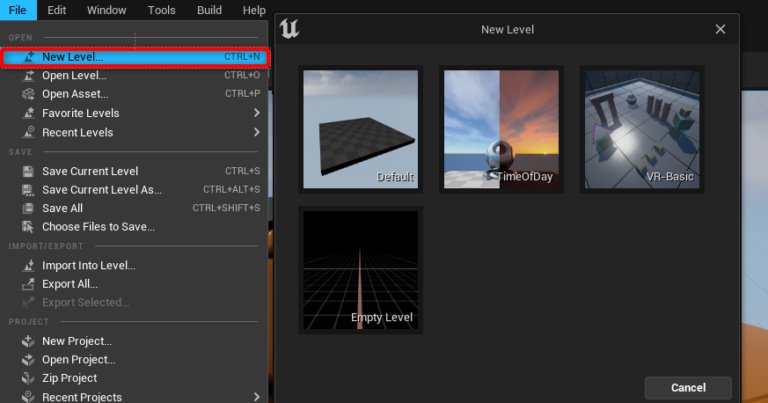768x403 pixels.
Task: Select the Empty Level template
Action: [x=361, y=270]
